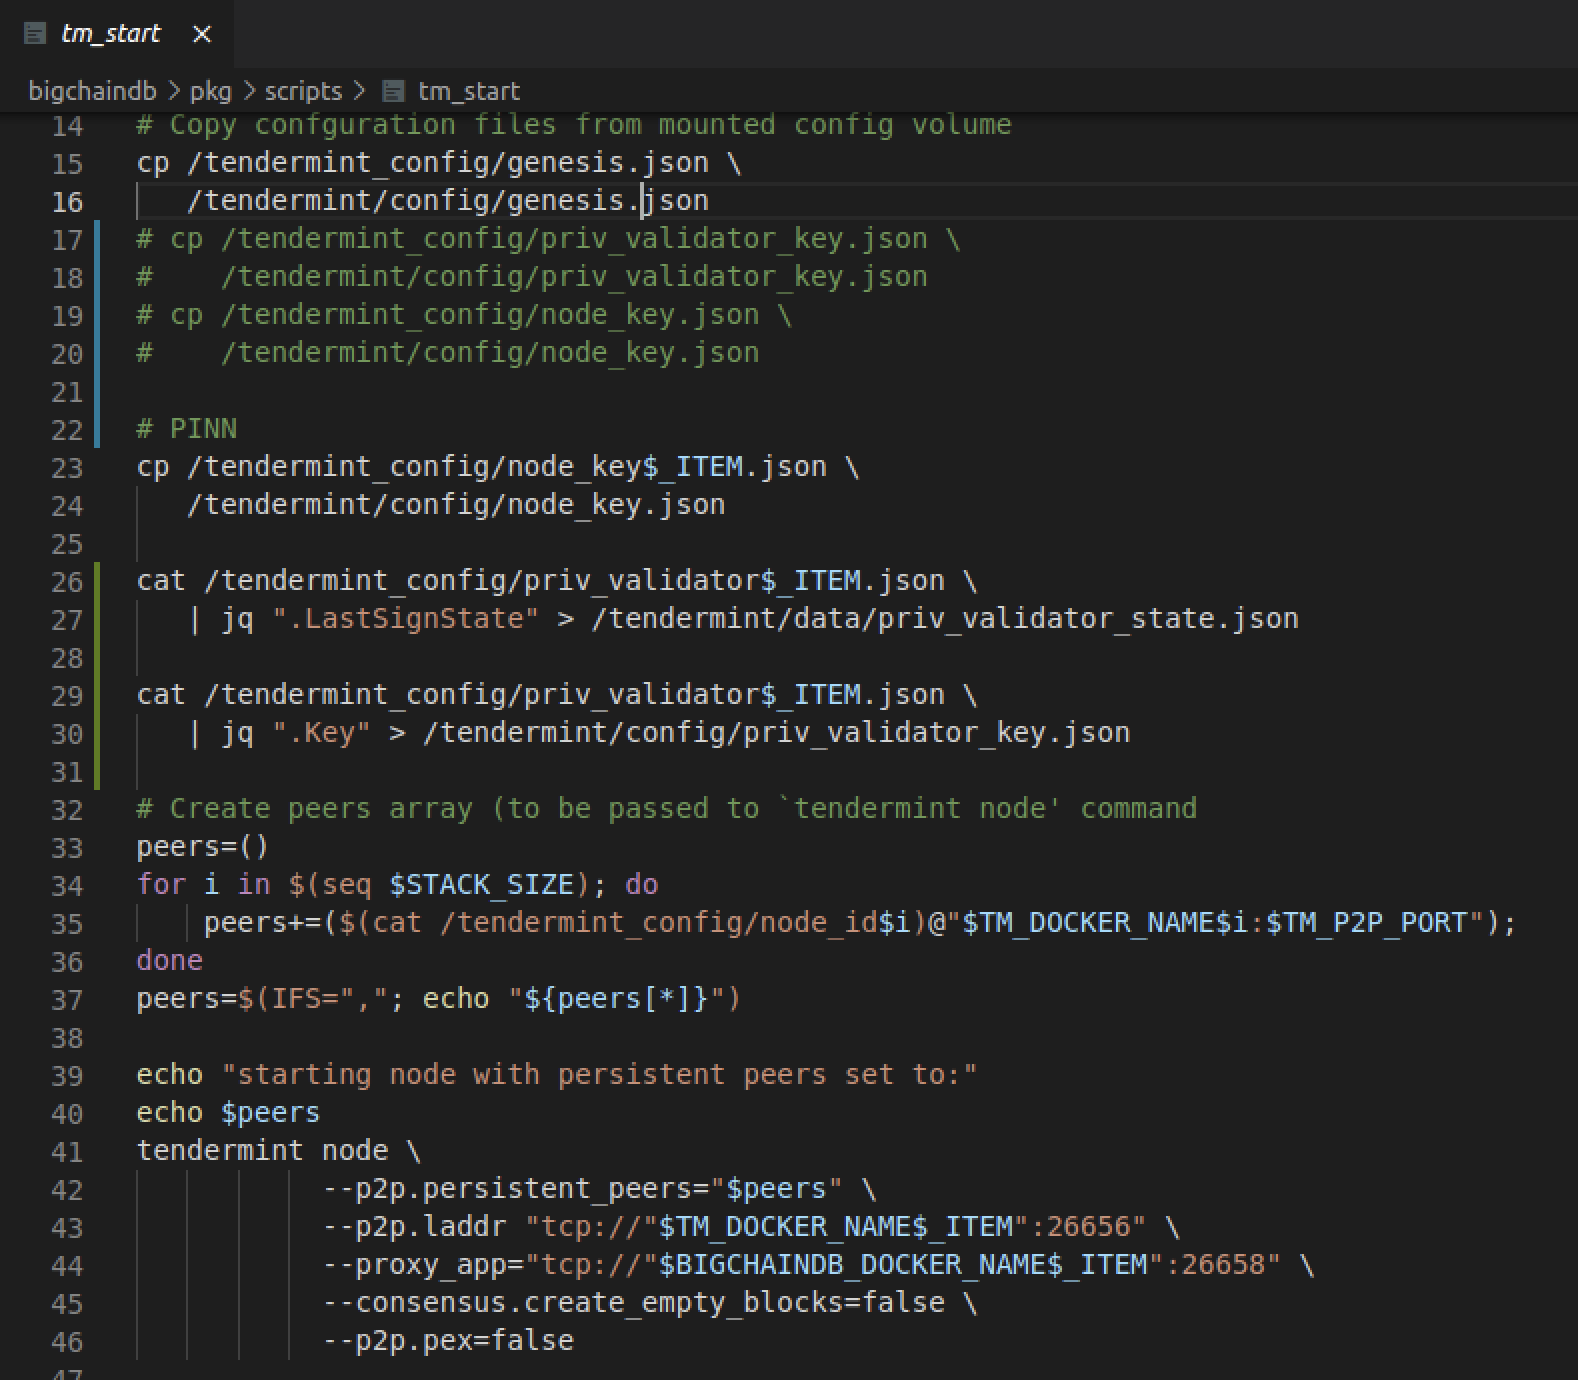Open scripts breadcrumb segment

[x=303, y=91]
